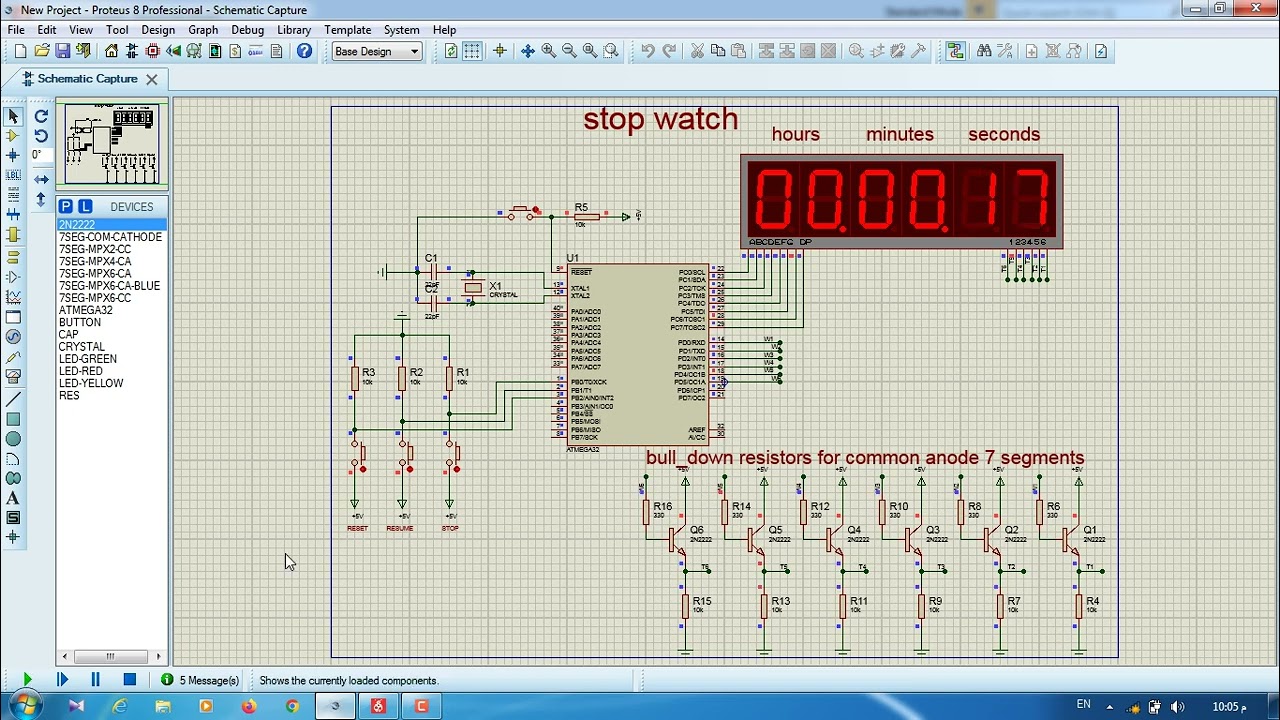Open the Graph menu
This screenshot has width=1280, height=720.
203,30
